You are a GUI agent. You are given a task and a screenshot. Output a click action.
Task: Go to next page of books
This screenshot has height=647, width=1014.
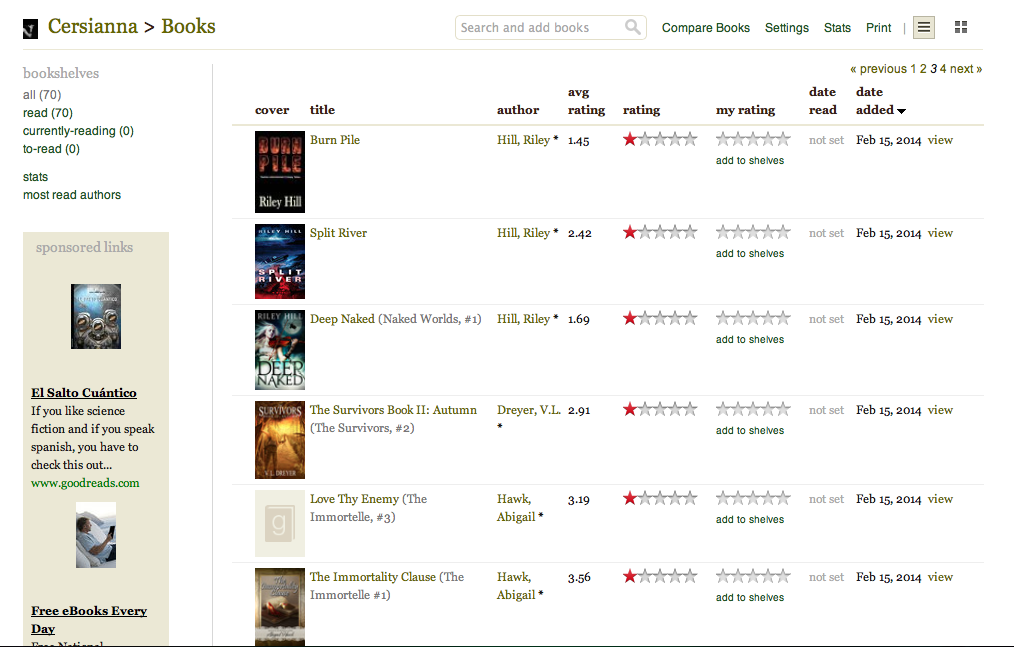(x=965, y=69)
